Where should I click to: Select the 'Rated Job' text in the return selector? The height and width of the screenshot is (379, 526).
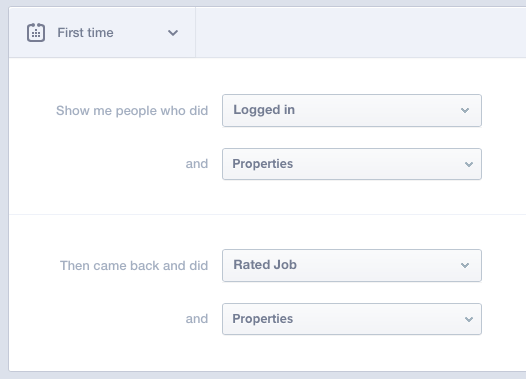(265, 265)
